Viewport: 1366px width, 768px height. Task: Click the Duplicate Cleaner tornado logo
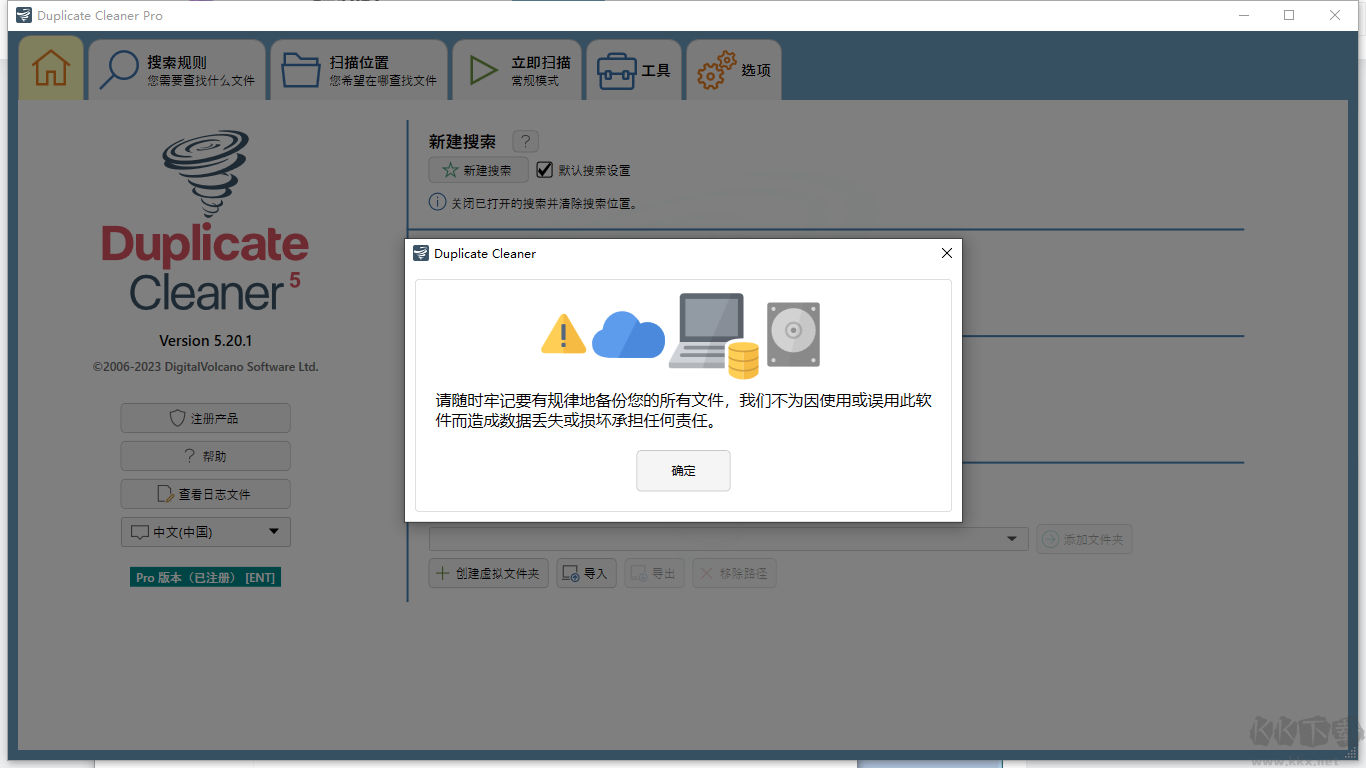206,173
